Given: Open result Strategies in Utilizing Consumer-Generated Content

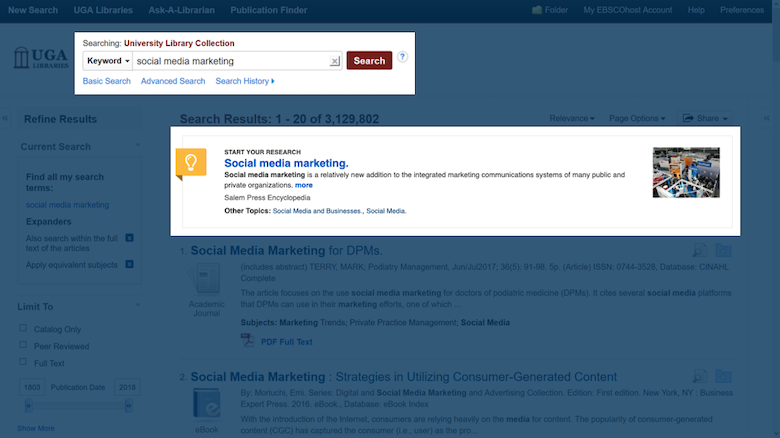Looking at the screenshot, I should pos(403,377).
